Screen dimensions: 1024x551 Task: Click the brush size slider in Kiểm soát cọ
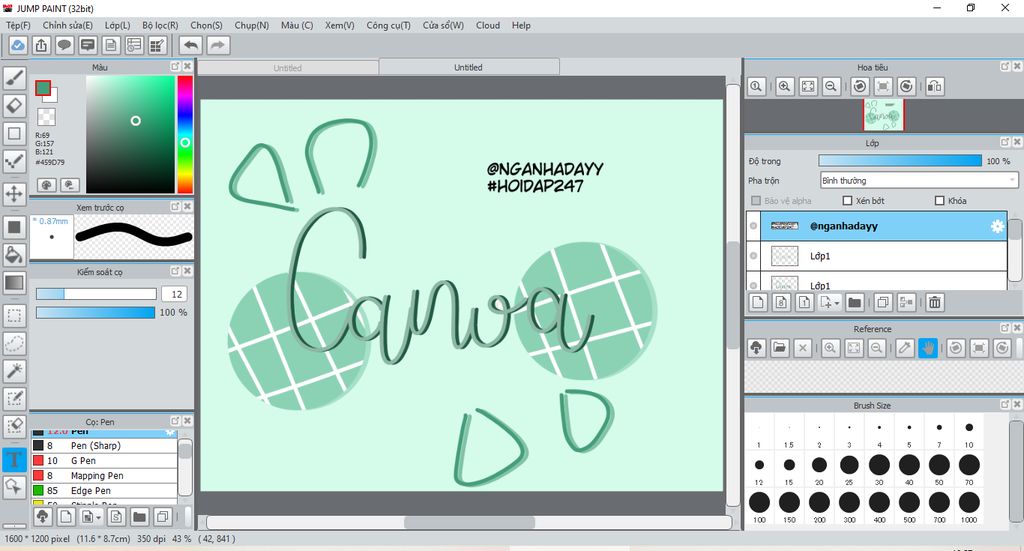96,294
